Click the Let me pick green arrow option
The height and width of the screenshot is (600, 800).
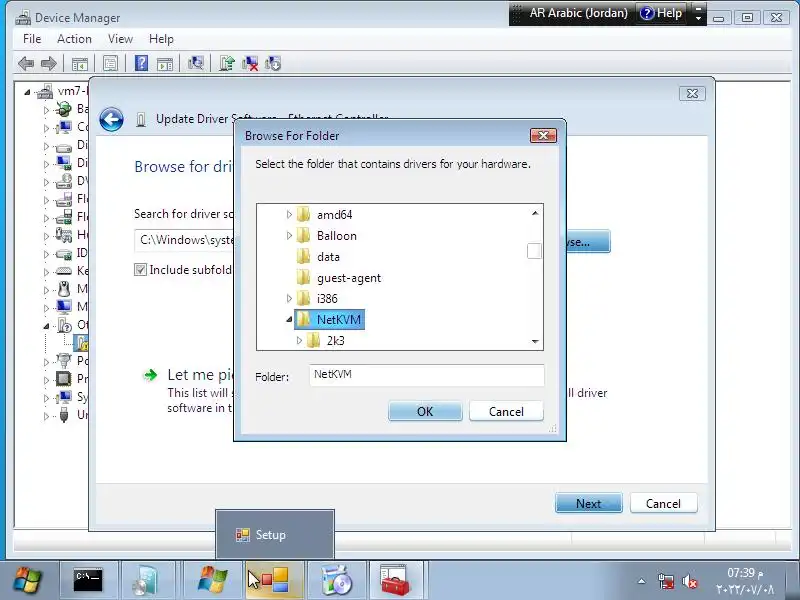click(x=150, y=376)
